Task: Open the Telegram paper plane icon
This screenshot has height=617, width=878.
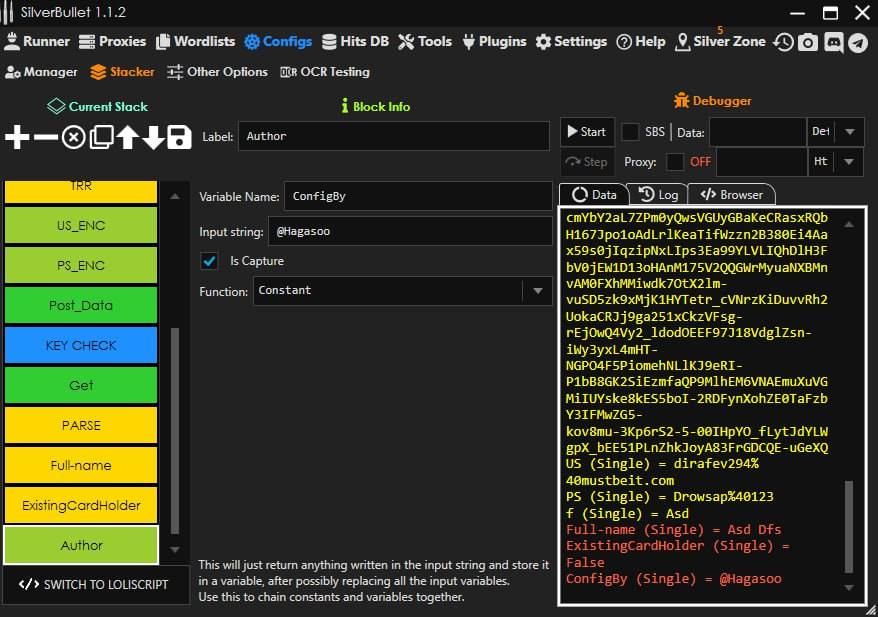Action: click(858, 42)
